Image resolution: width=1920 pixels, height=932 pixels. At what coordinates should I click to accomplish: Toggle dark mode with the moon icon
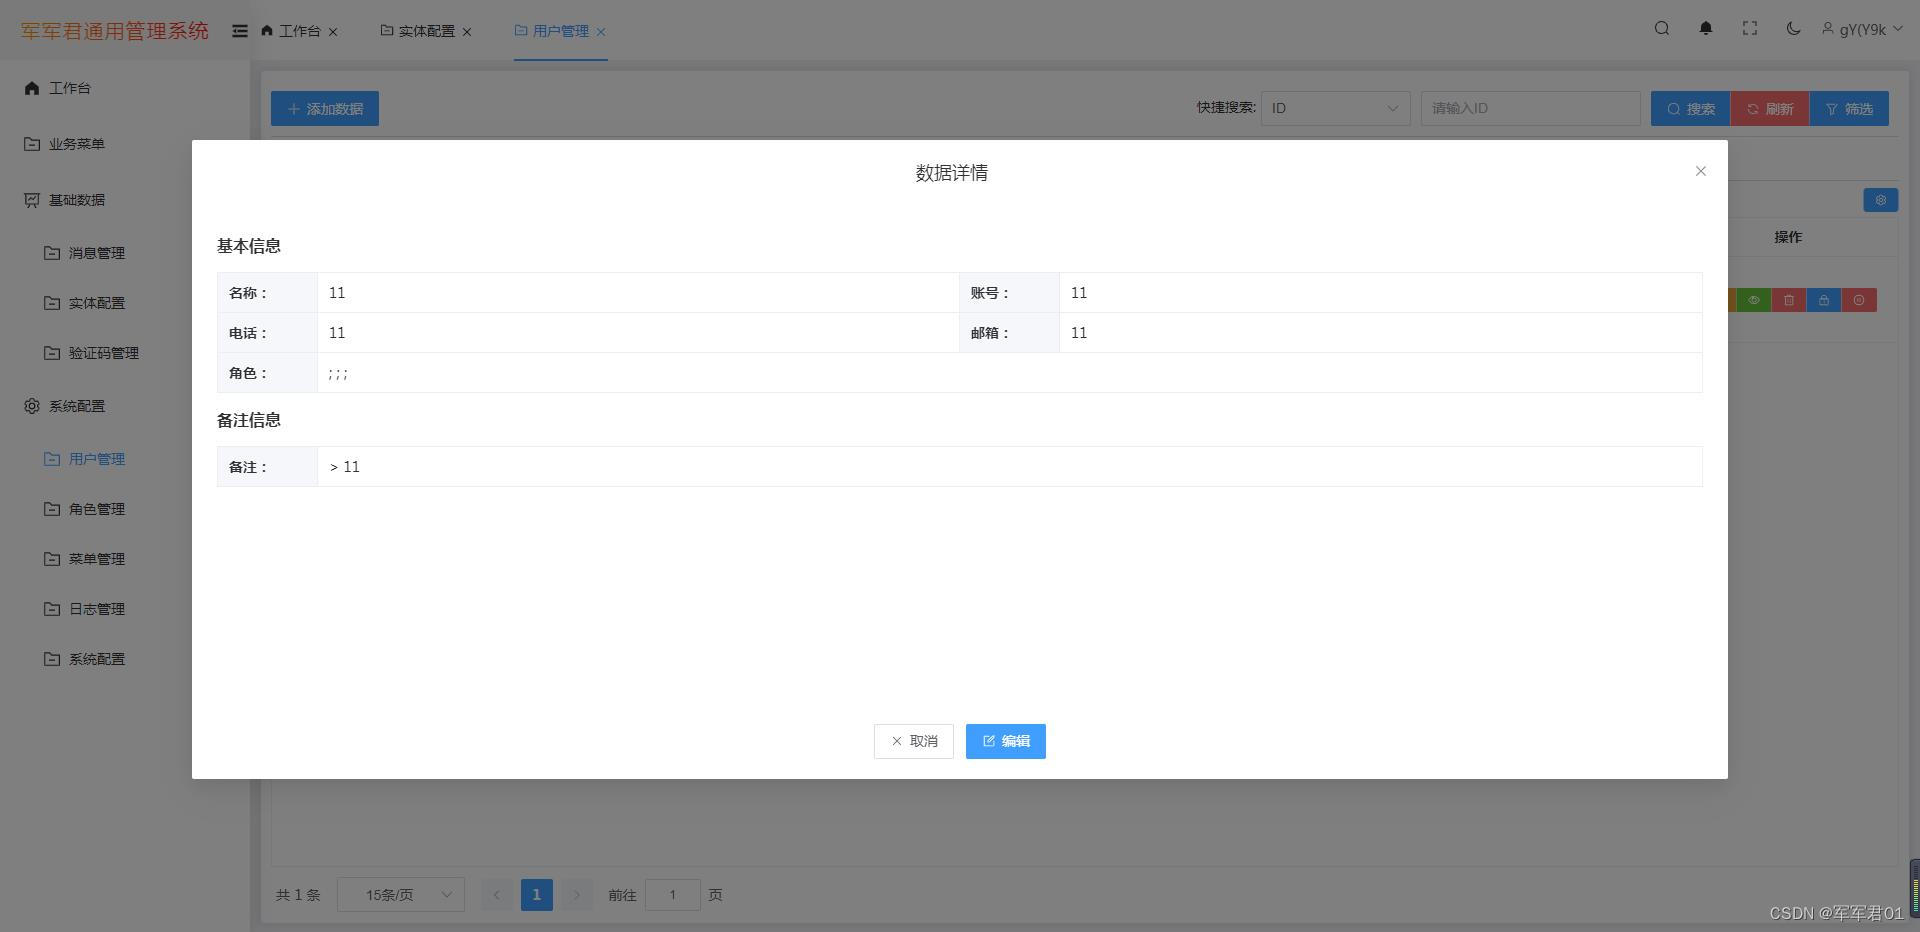1792,28
